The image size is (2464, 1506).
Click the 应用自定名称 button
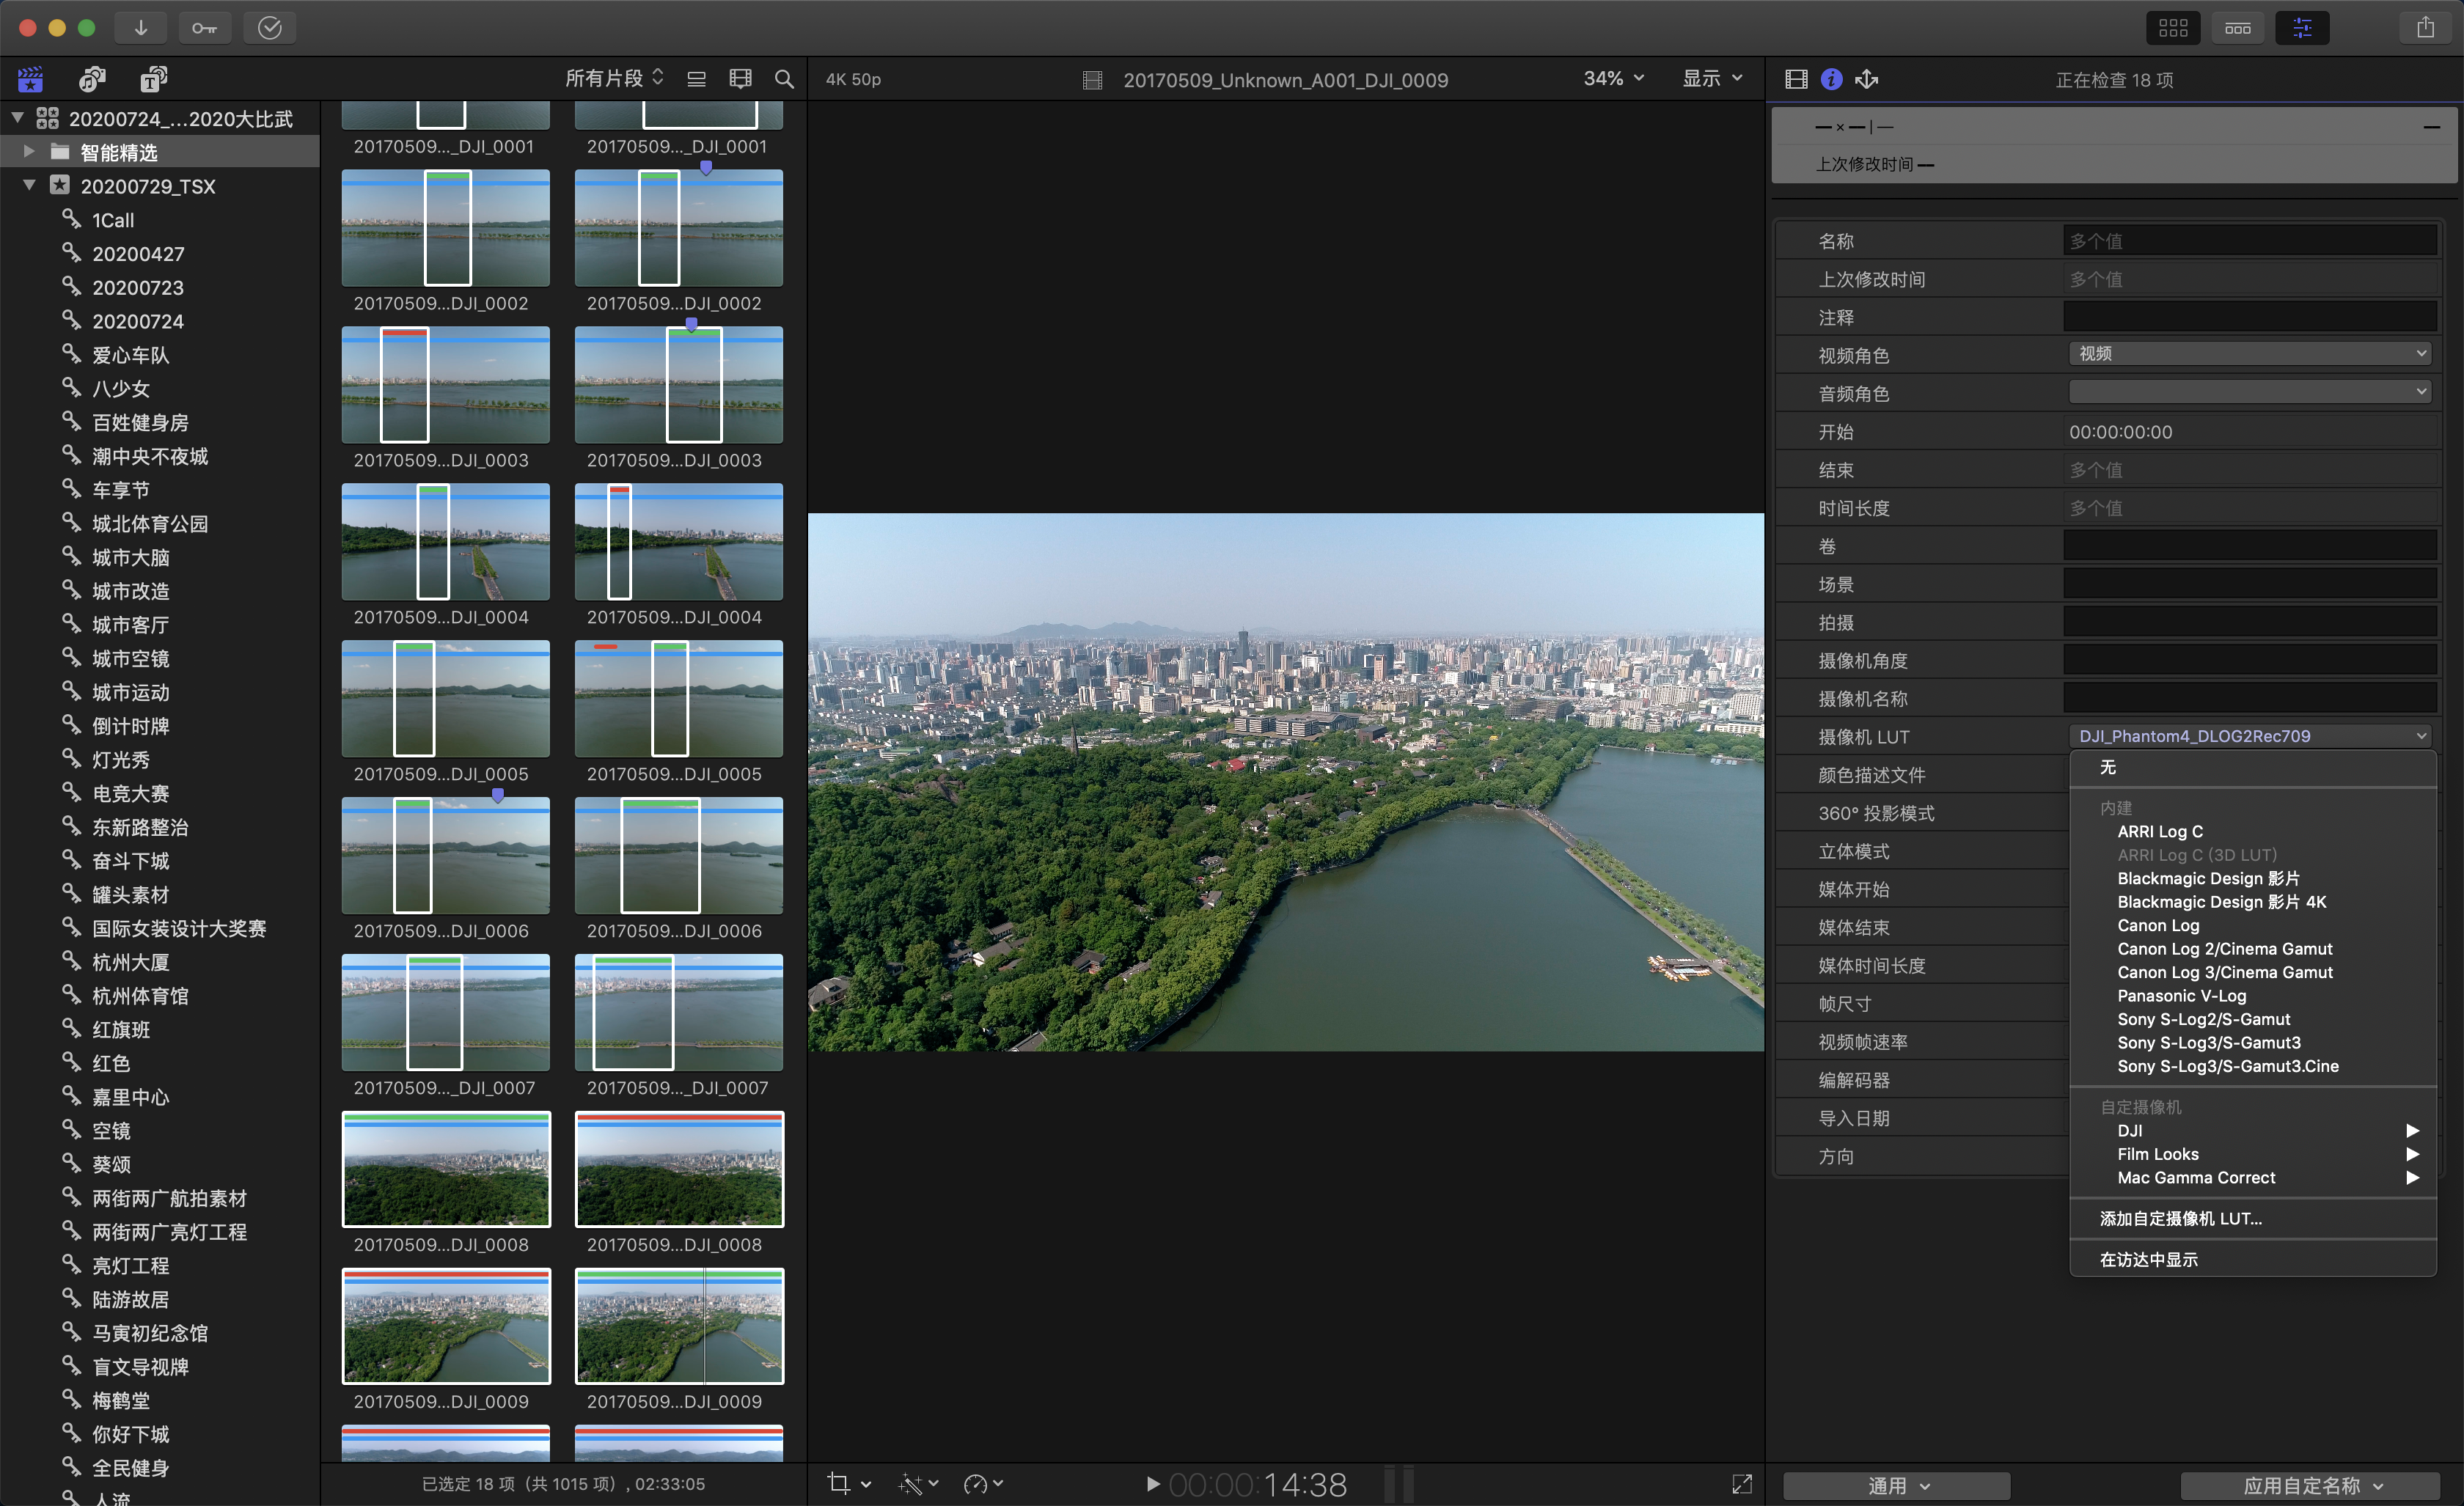tap(2311, 1485)
